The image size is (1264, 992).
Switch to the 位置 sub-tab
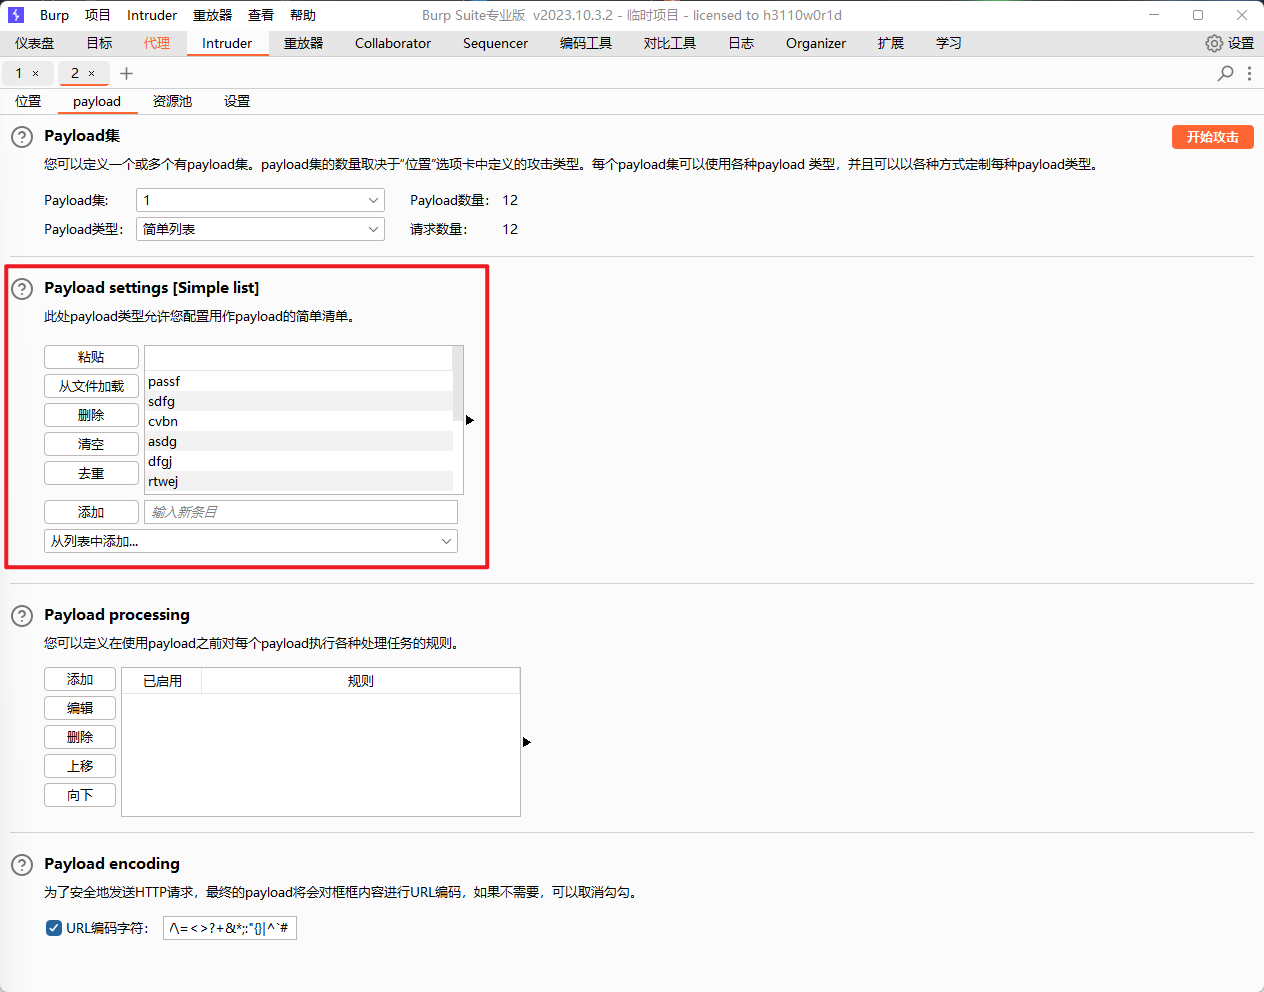(x=28, y=101)
